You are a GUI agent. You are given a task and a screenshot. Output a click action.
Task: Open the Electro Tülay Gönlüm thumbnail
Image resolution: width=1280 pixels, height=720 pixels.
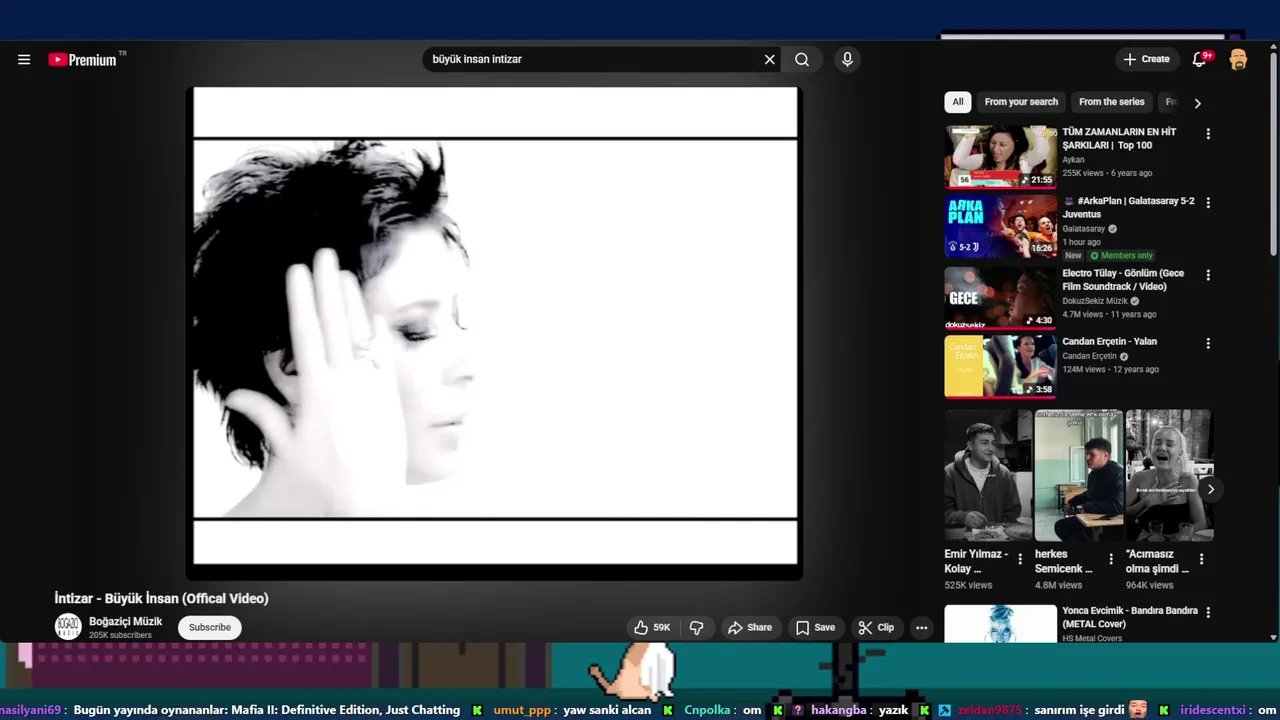tap(1000, 297)
